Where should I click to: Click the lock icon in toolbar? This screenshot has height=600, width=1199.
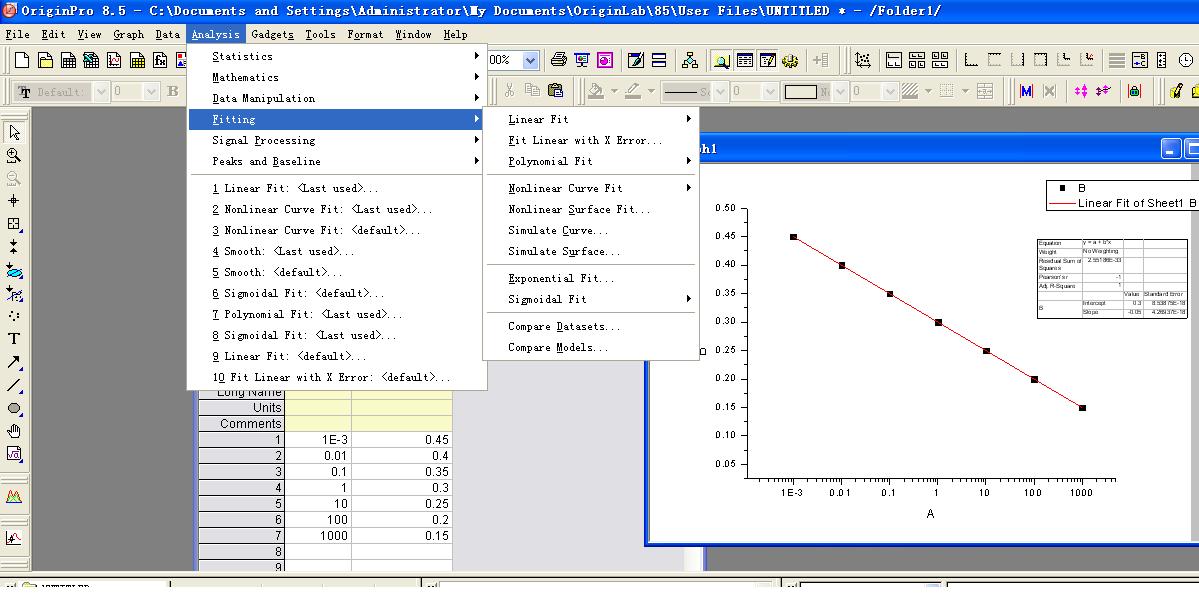tap(1134, 91)
